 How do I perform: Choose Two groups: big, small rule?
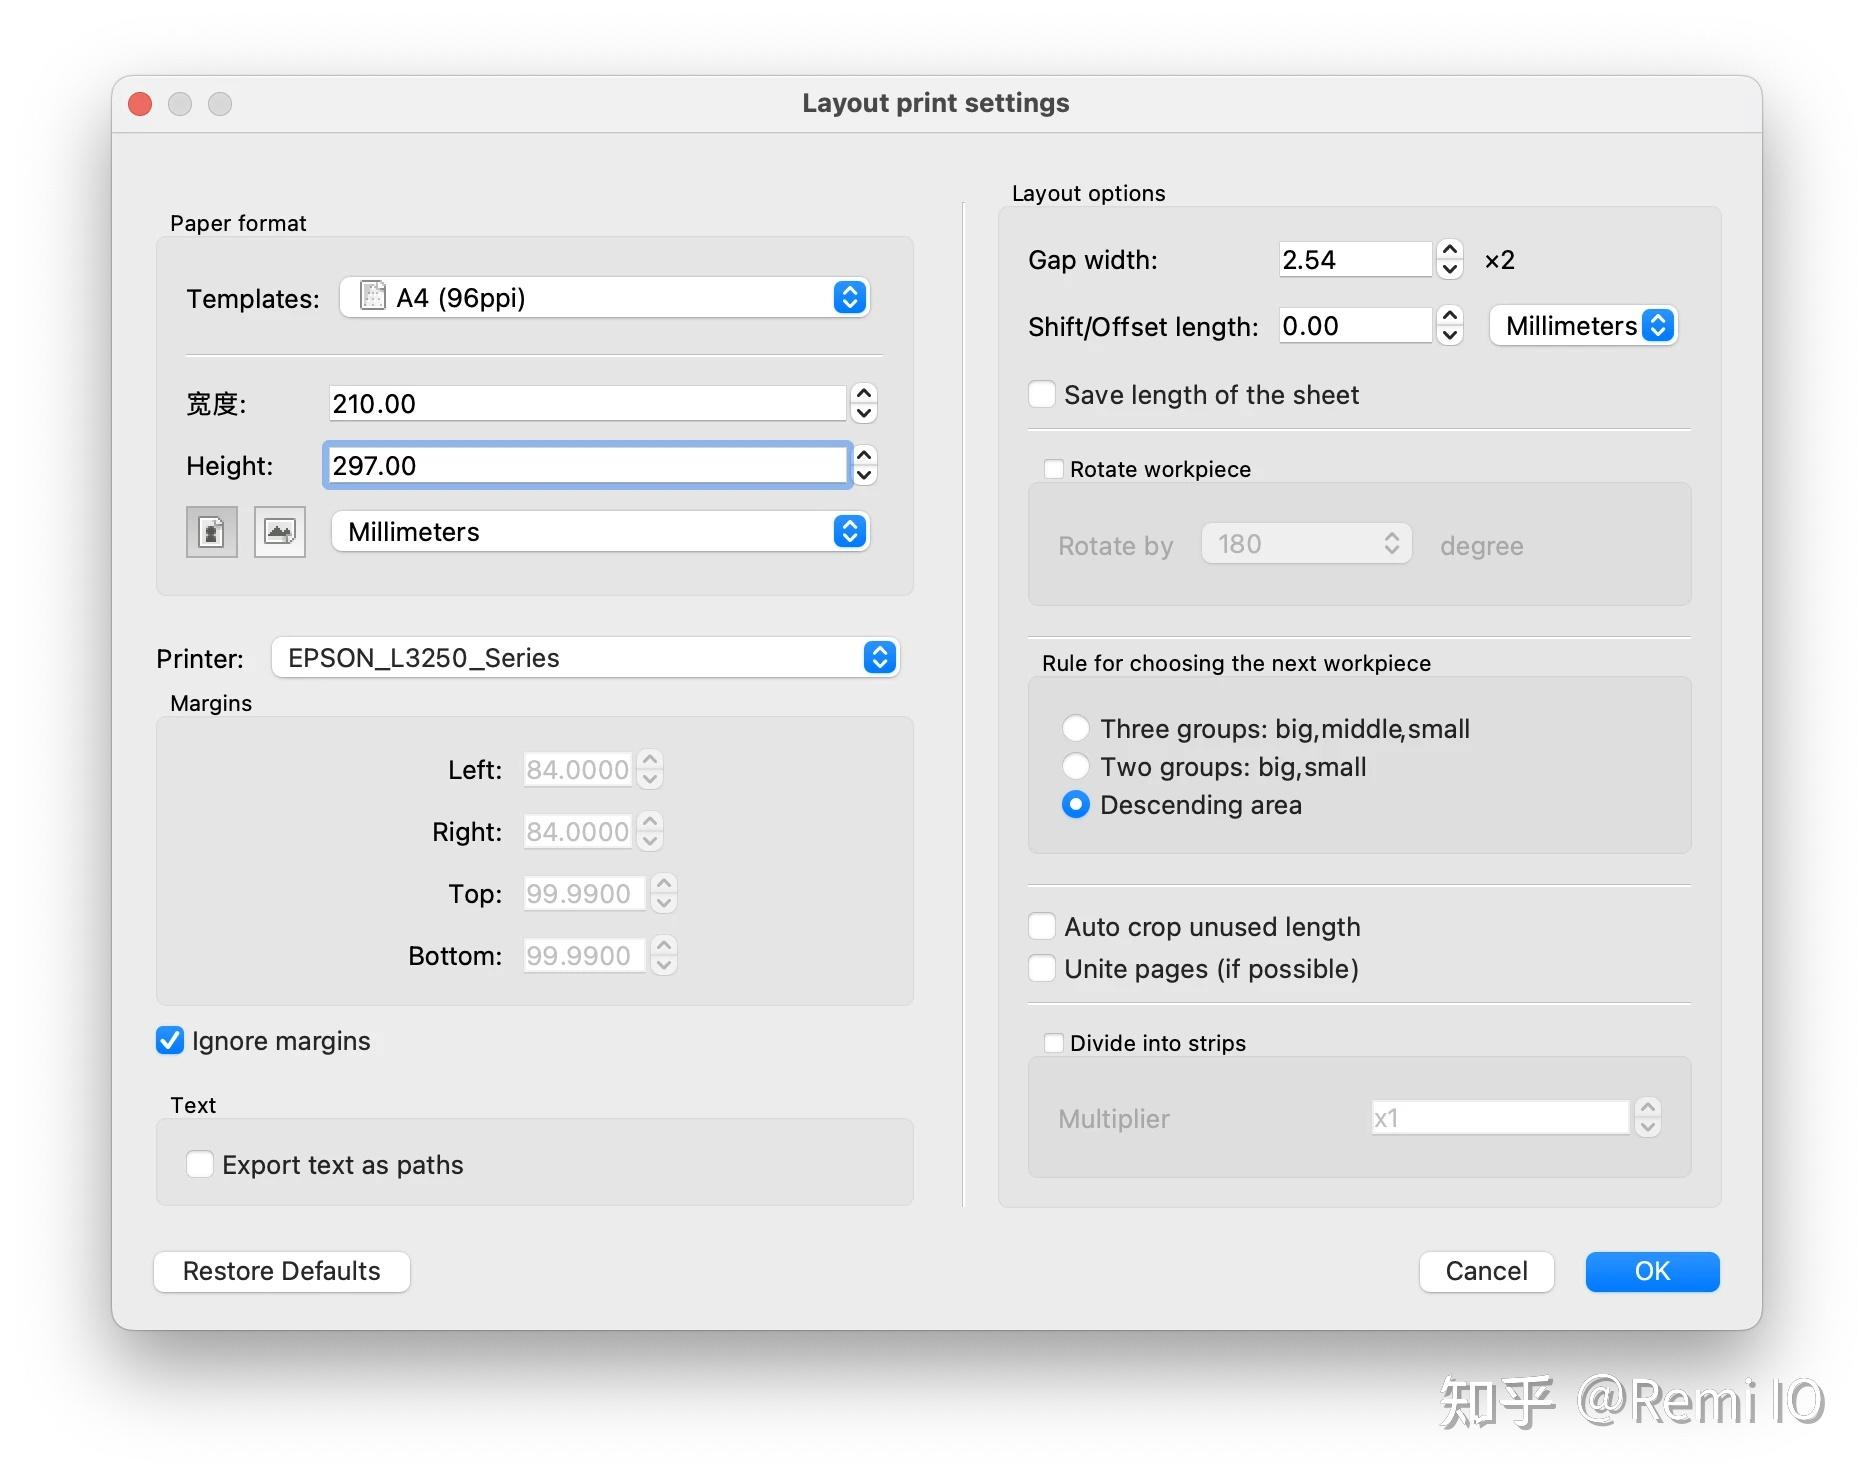(x=1076, y=767)
